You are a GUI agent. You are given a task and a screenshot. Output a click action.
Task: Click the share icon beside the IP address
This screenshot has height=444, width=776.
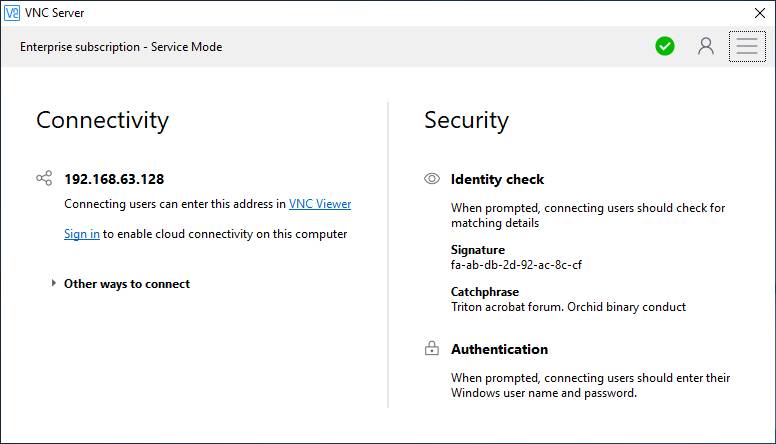click(44, 178)
